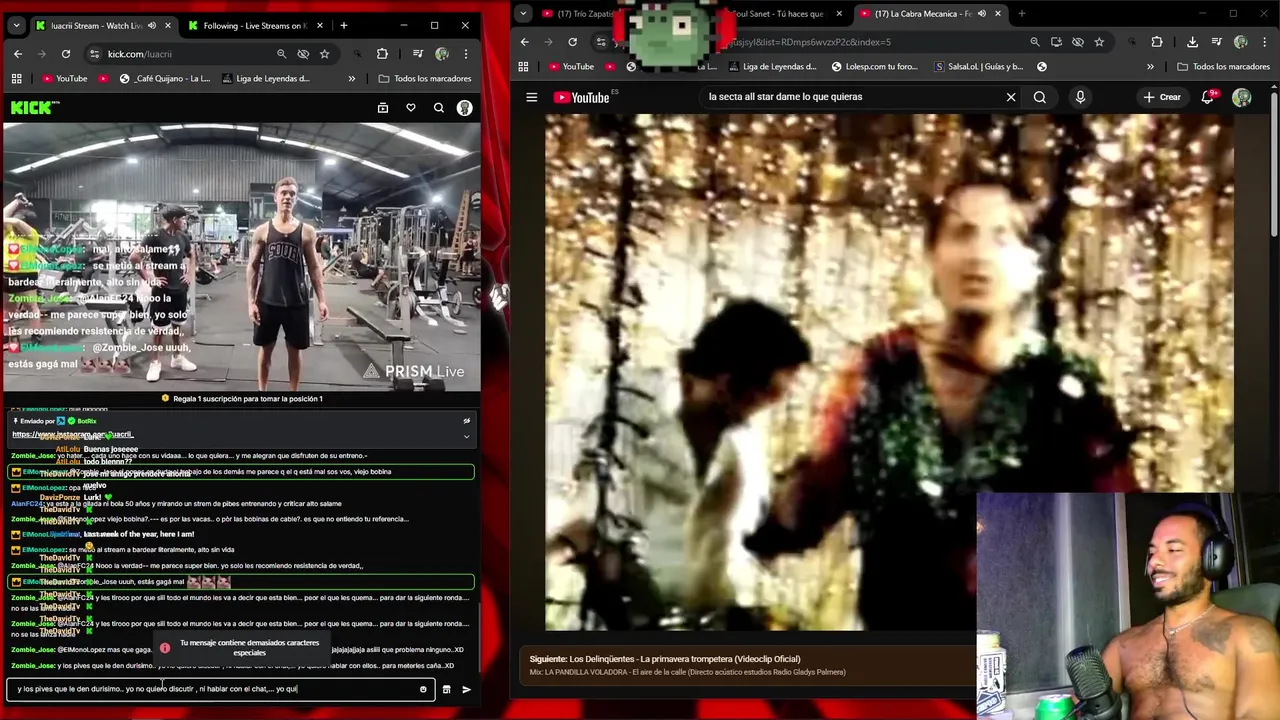Open the Kick following heart icon
The height and width of the screenshot is (720, 1280).
[411, 108]
